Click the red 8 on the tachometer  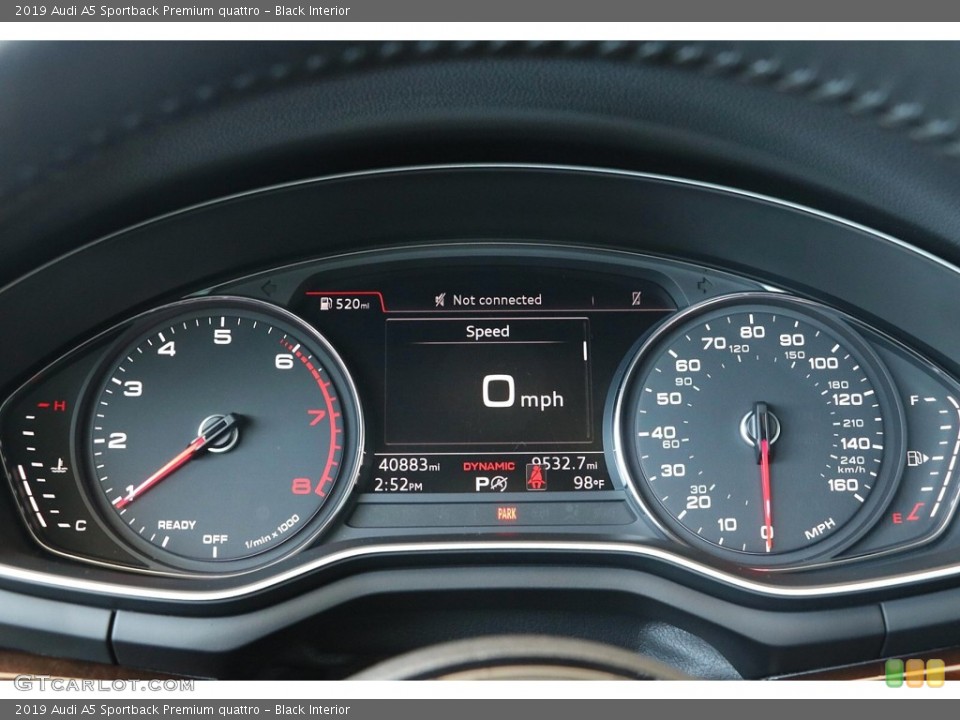(x=301, y=487)
